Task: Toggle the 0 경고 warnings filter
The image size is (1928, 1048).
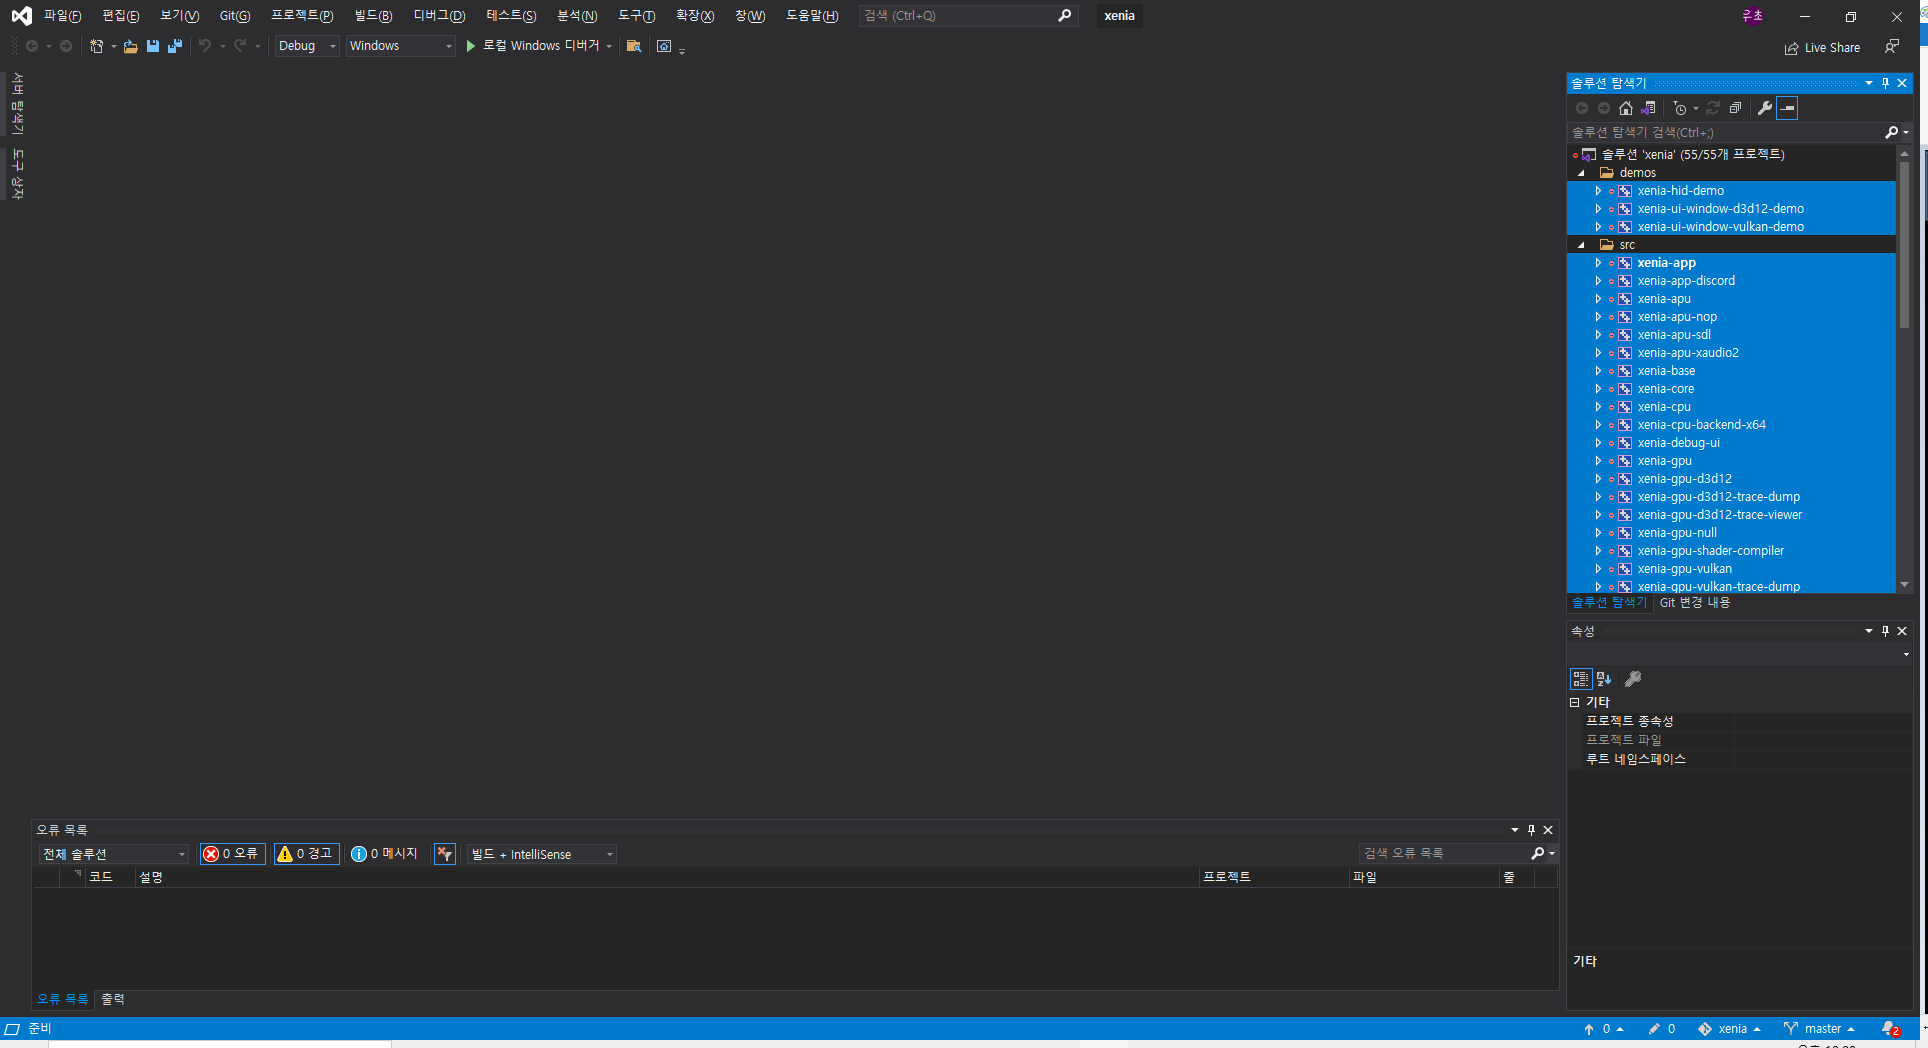Action: pos(306,853)
